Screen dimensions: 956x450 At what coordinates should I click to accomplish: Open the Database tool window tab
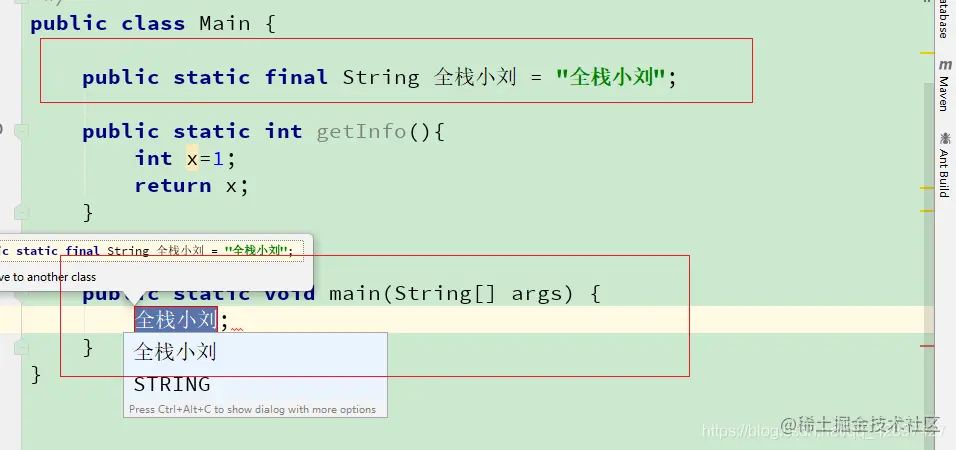pyautogui.click(x=944, y=18)
